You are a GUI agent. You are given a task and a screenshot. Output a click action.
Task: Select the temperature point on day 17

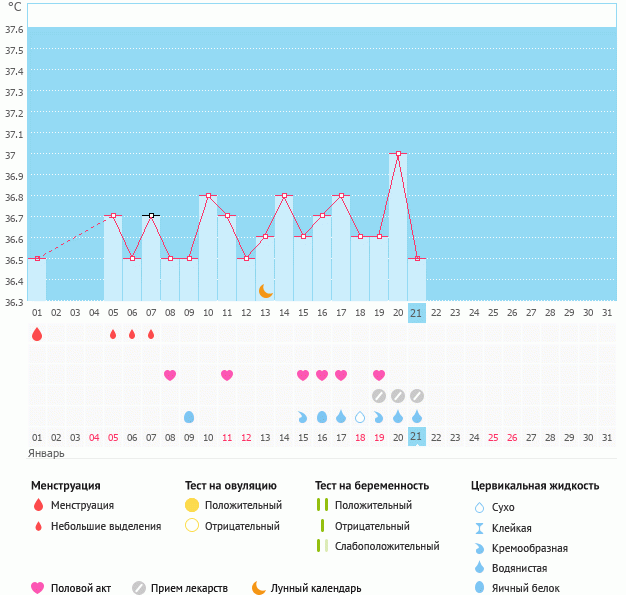tap(341, 196)
